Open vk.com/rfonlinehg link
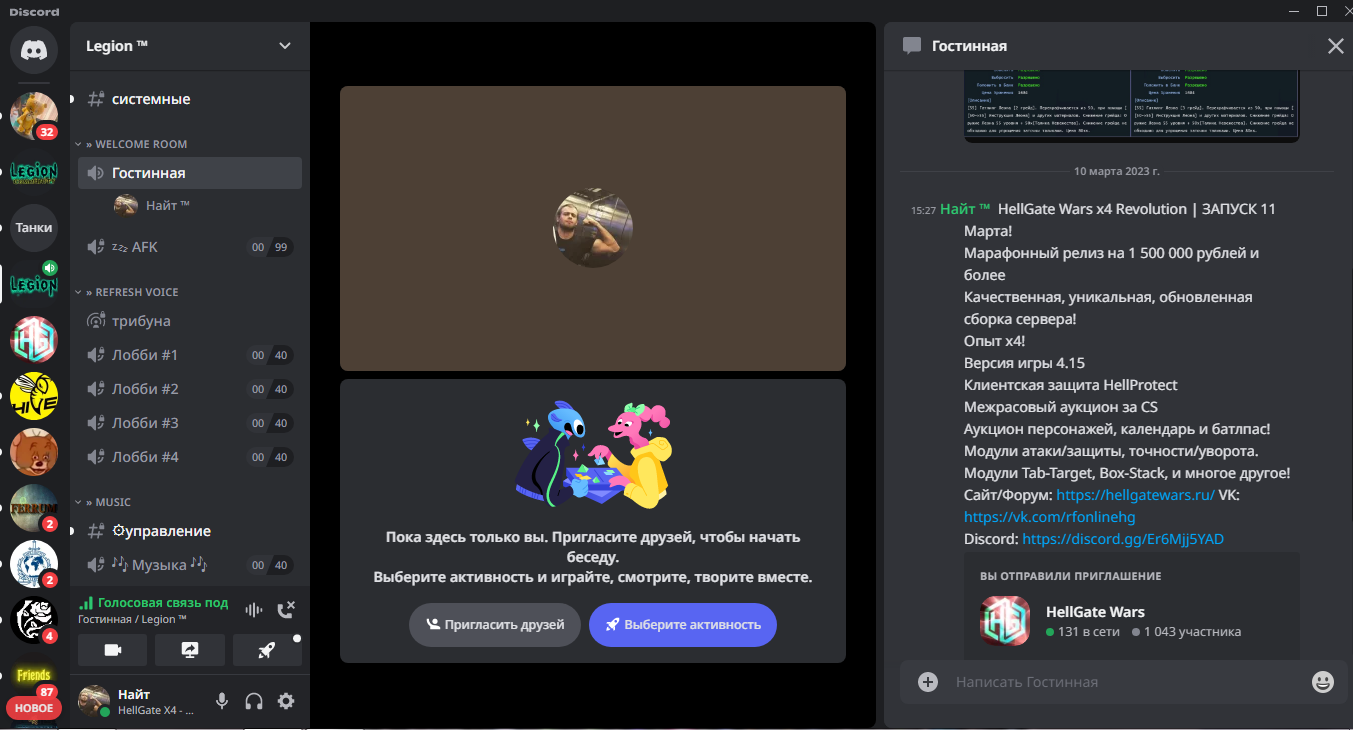This screenshot has height=730, width=1353. tap(1050, 517)
